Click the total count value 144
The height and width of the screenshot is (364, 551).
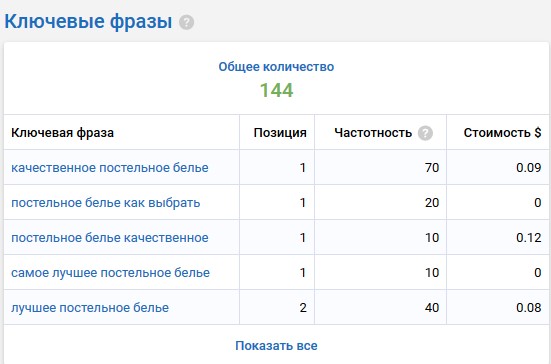pos(276,90)
